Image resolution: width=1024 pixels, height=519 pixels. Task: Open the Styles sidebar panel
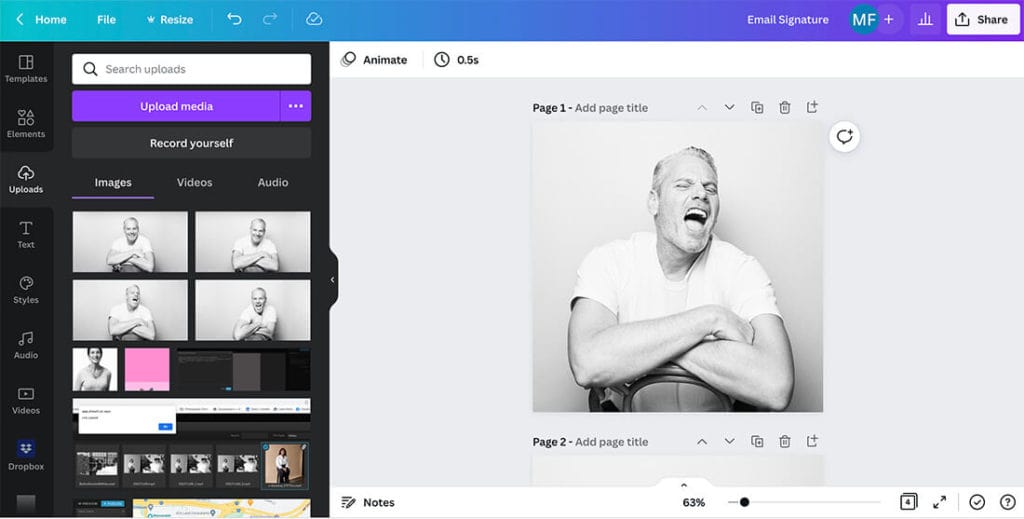26,291
